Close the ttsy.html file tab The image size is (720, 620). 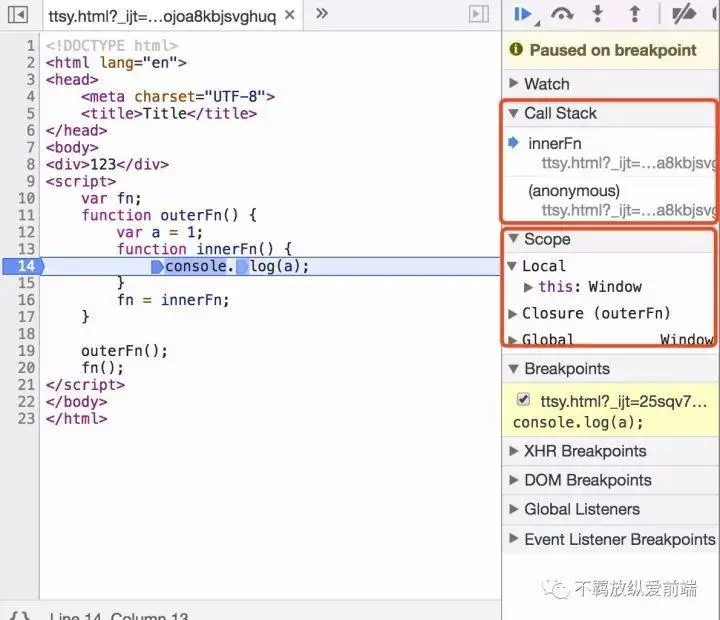pos(289,15)
